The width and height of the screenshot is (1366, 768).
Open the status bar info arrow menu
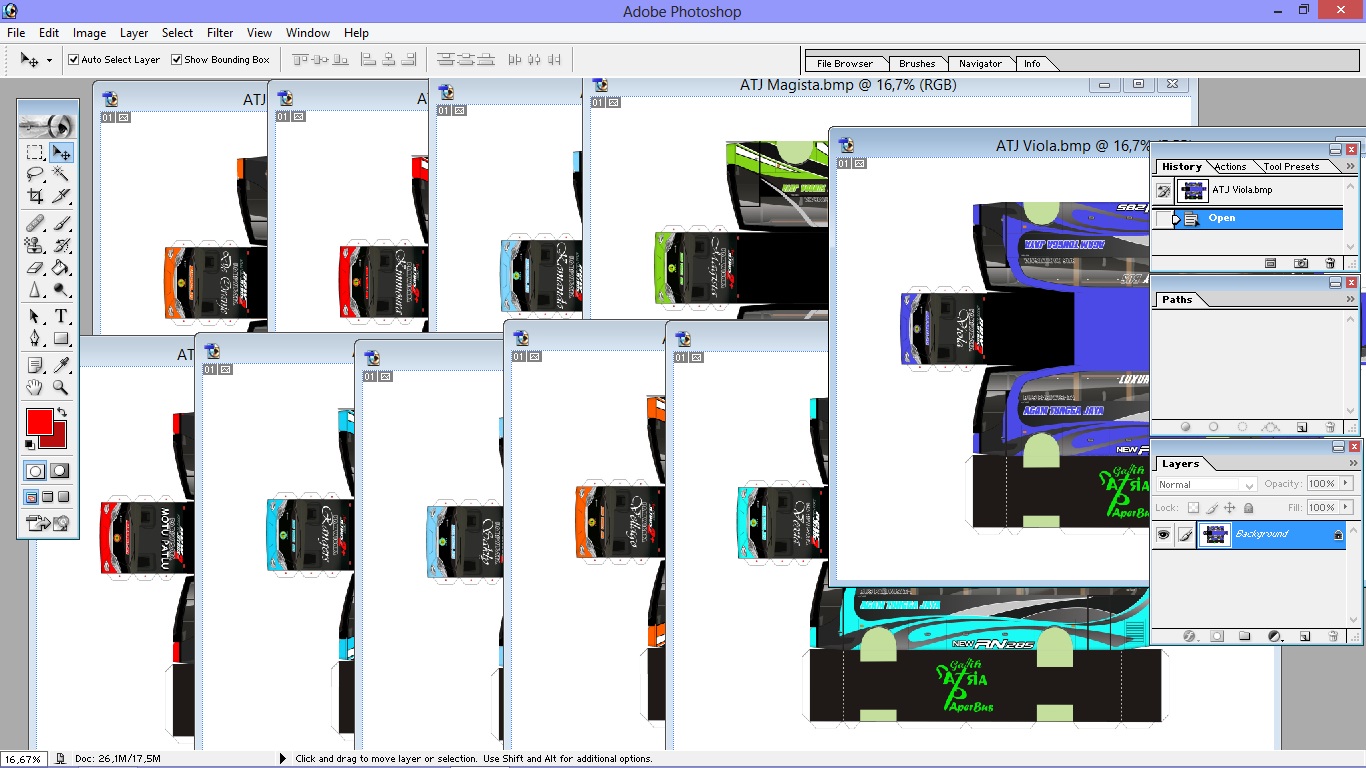point(283,759)
